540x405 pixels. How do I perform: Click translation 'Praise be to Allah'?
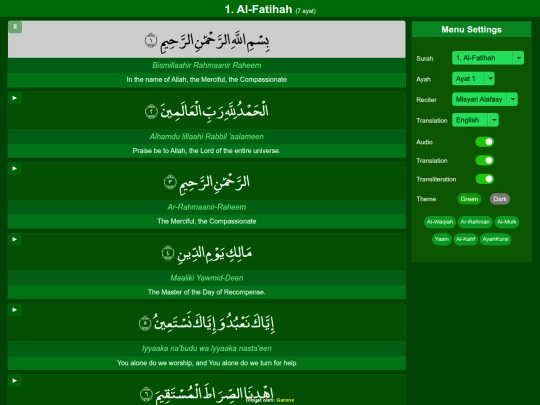coord(207,151)
